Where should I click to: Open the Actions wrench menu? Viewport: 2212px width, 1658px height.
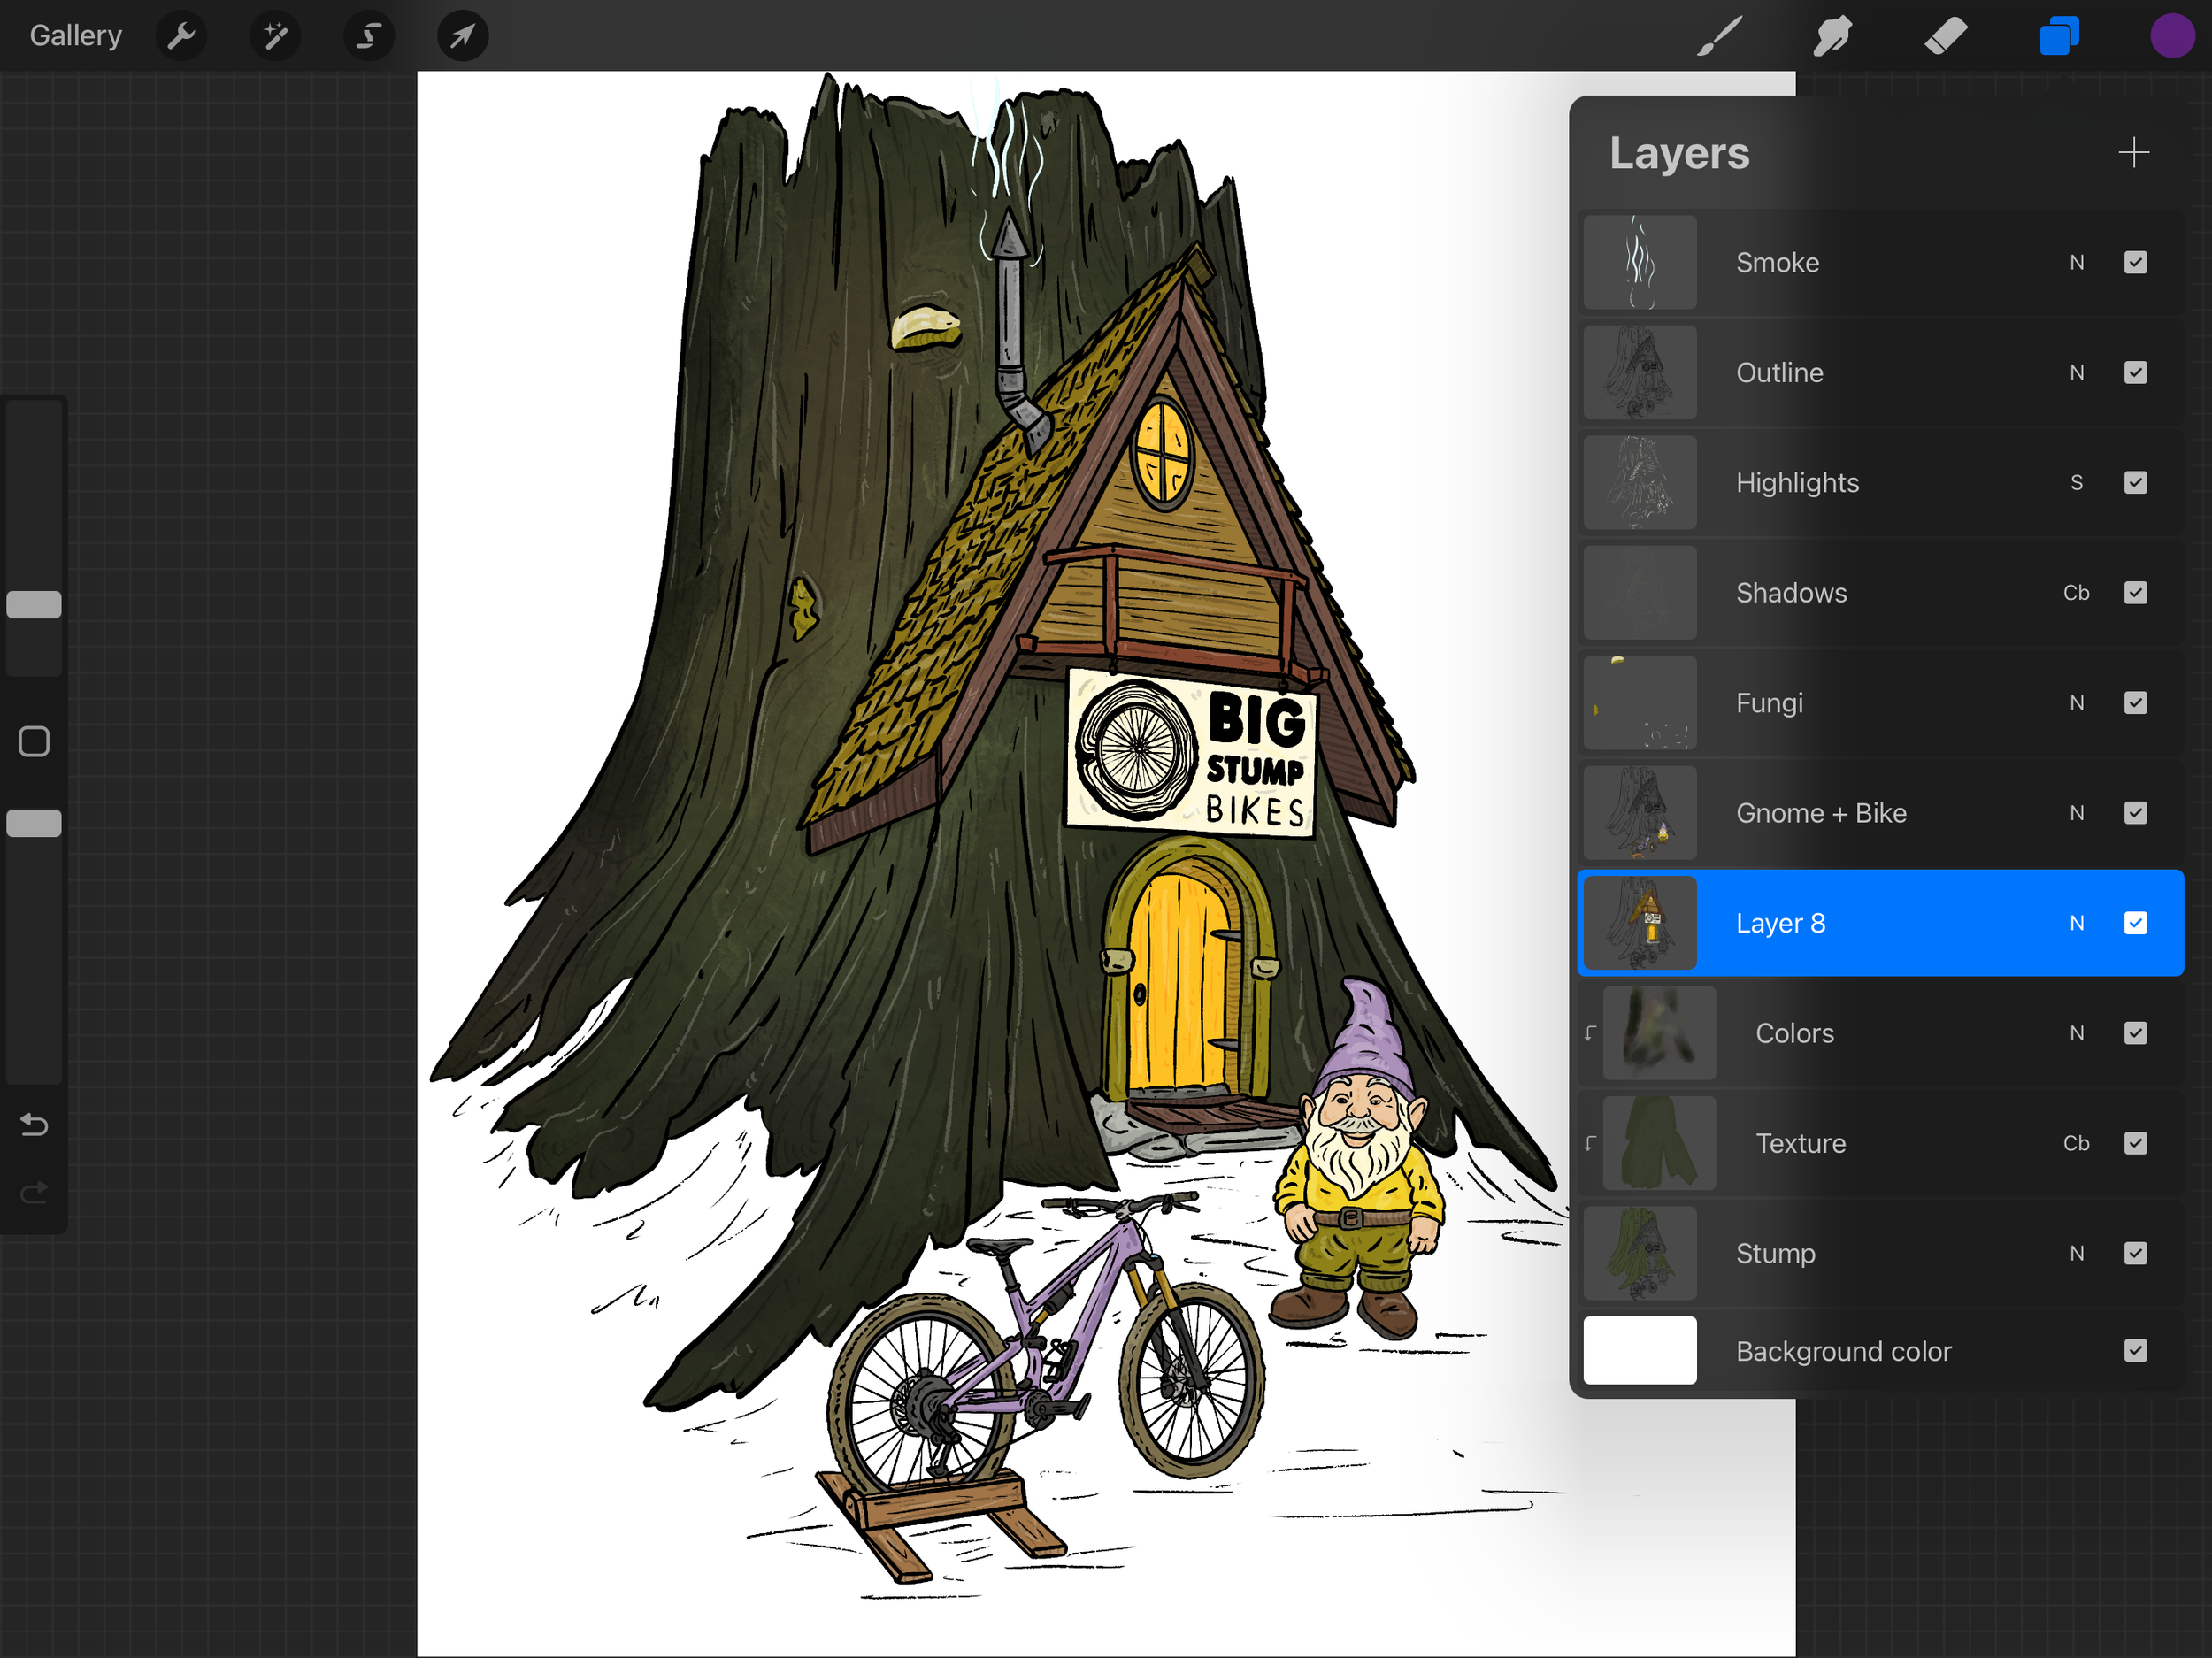pyautogui.click(x=181, y=36)
